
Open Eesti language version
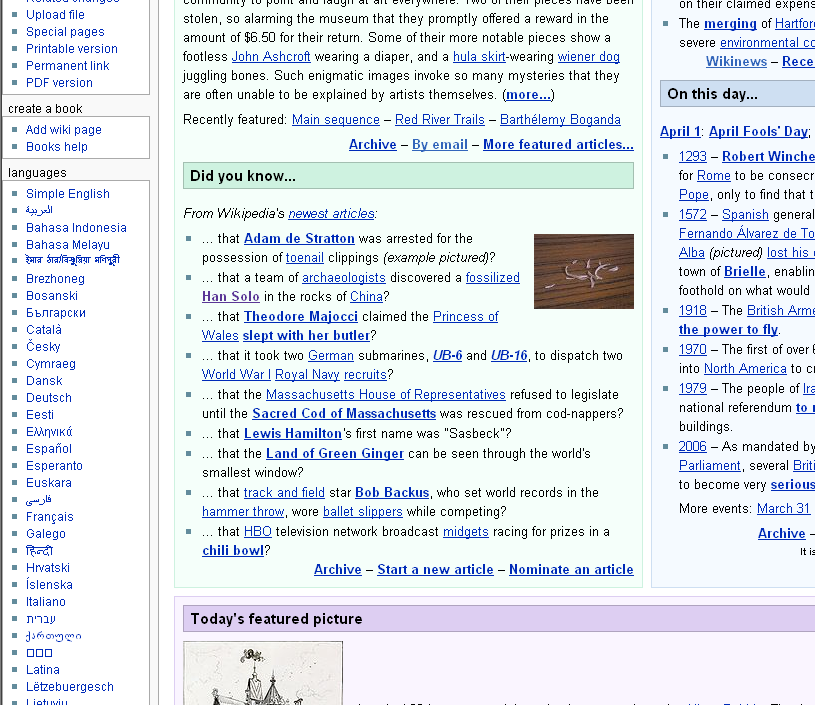[40, 415]
